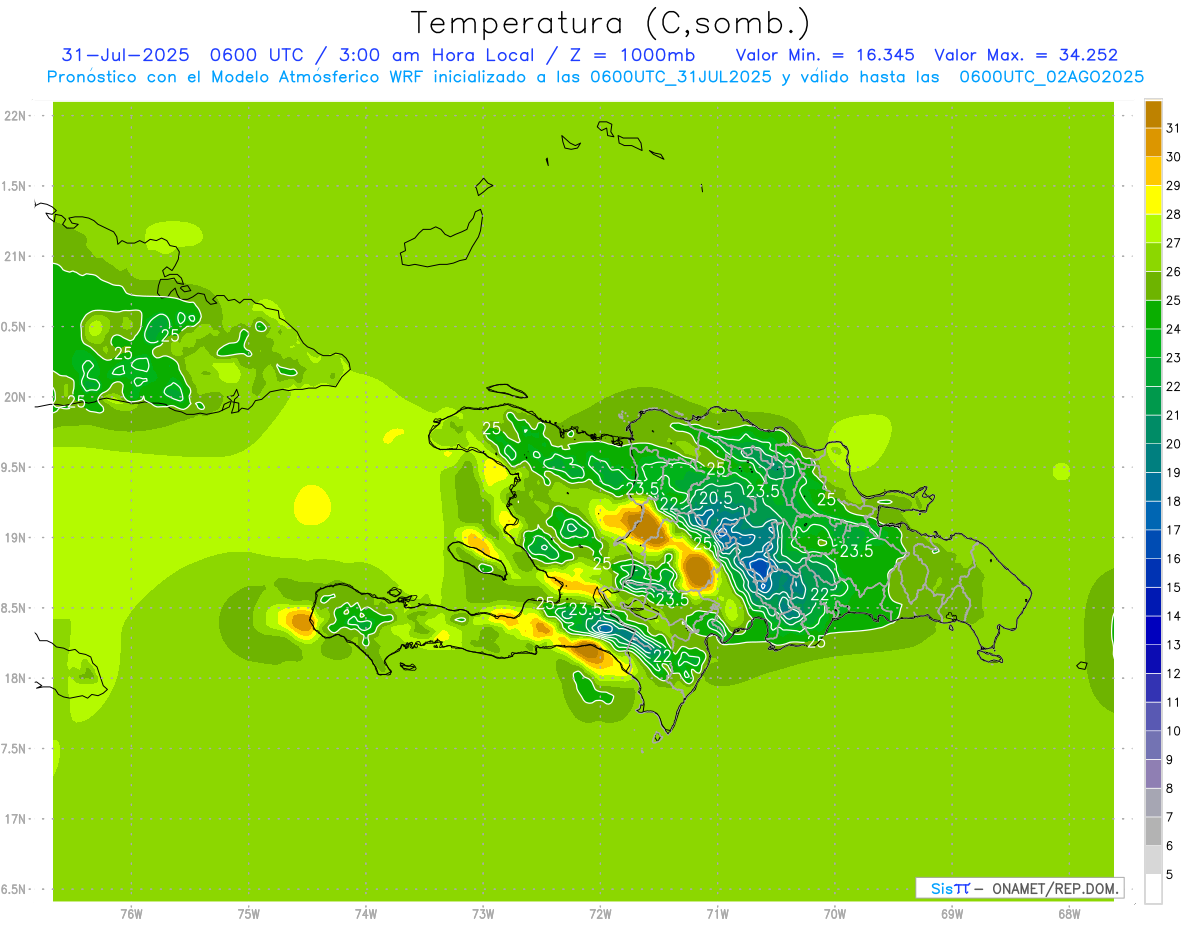This screenshot has height=927, width=1200.
Task: Click the "76W" longitude axis label
Action: tap(131, 914)
